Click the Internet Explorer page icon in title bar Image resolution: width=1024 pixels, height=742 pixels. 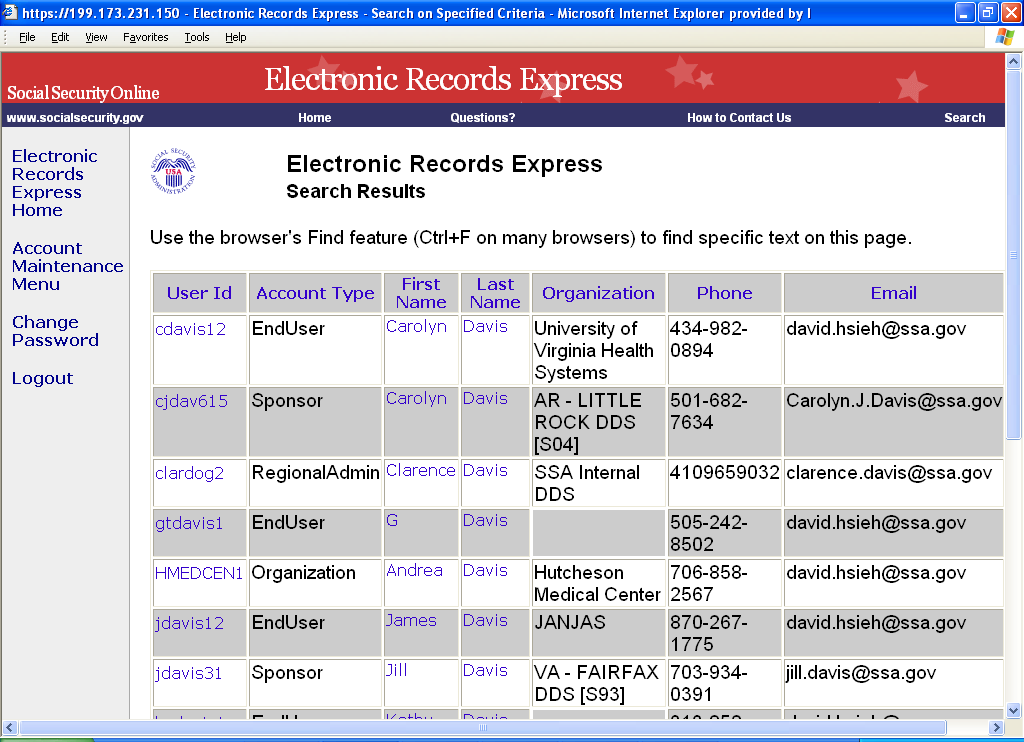click(10, 12)
